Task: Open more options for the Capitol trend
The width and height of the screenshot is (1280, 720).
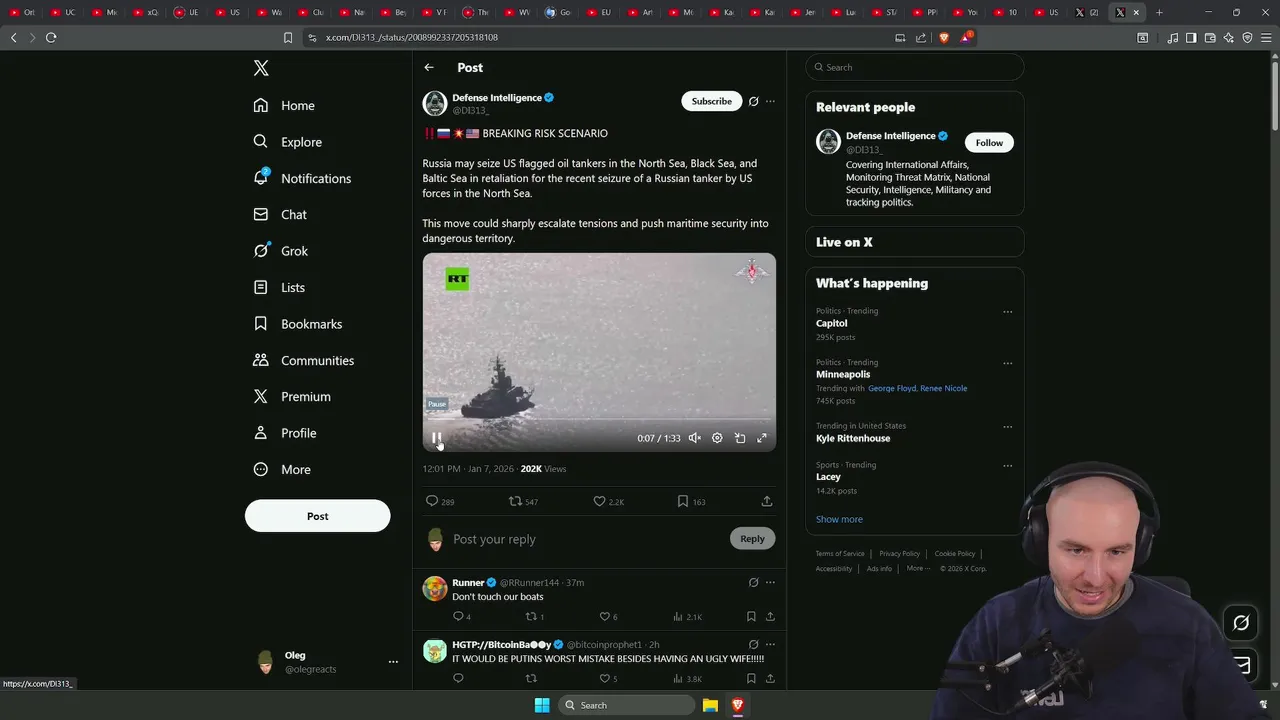Action: [1007, 311]
